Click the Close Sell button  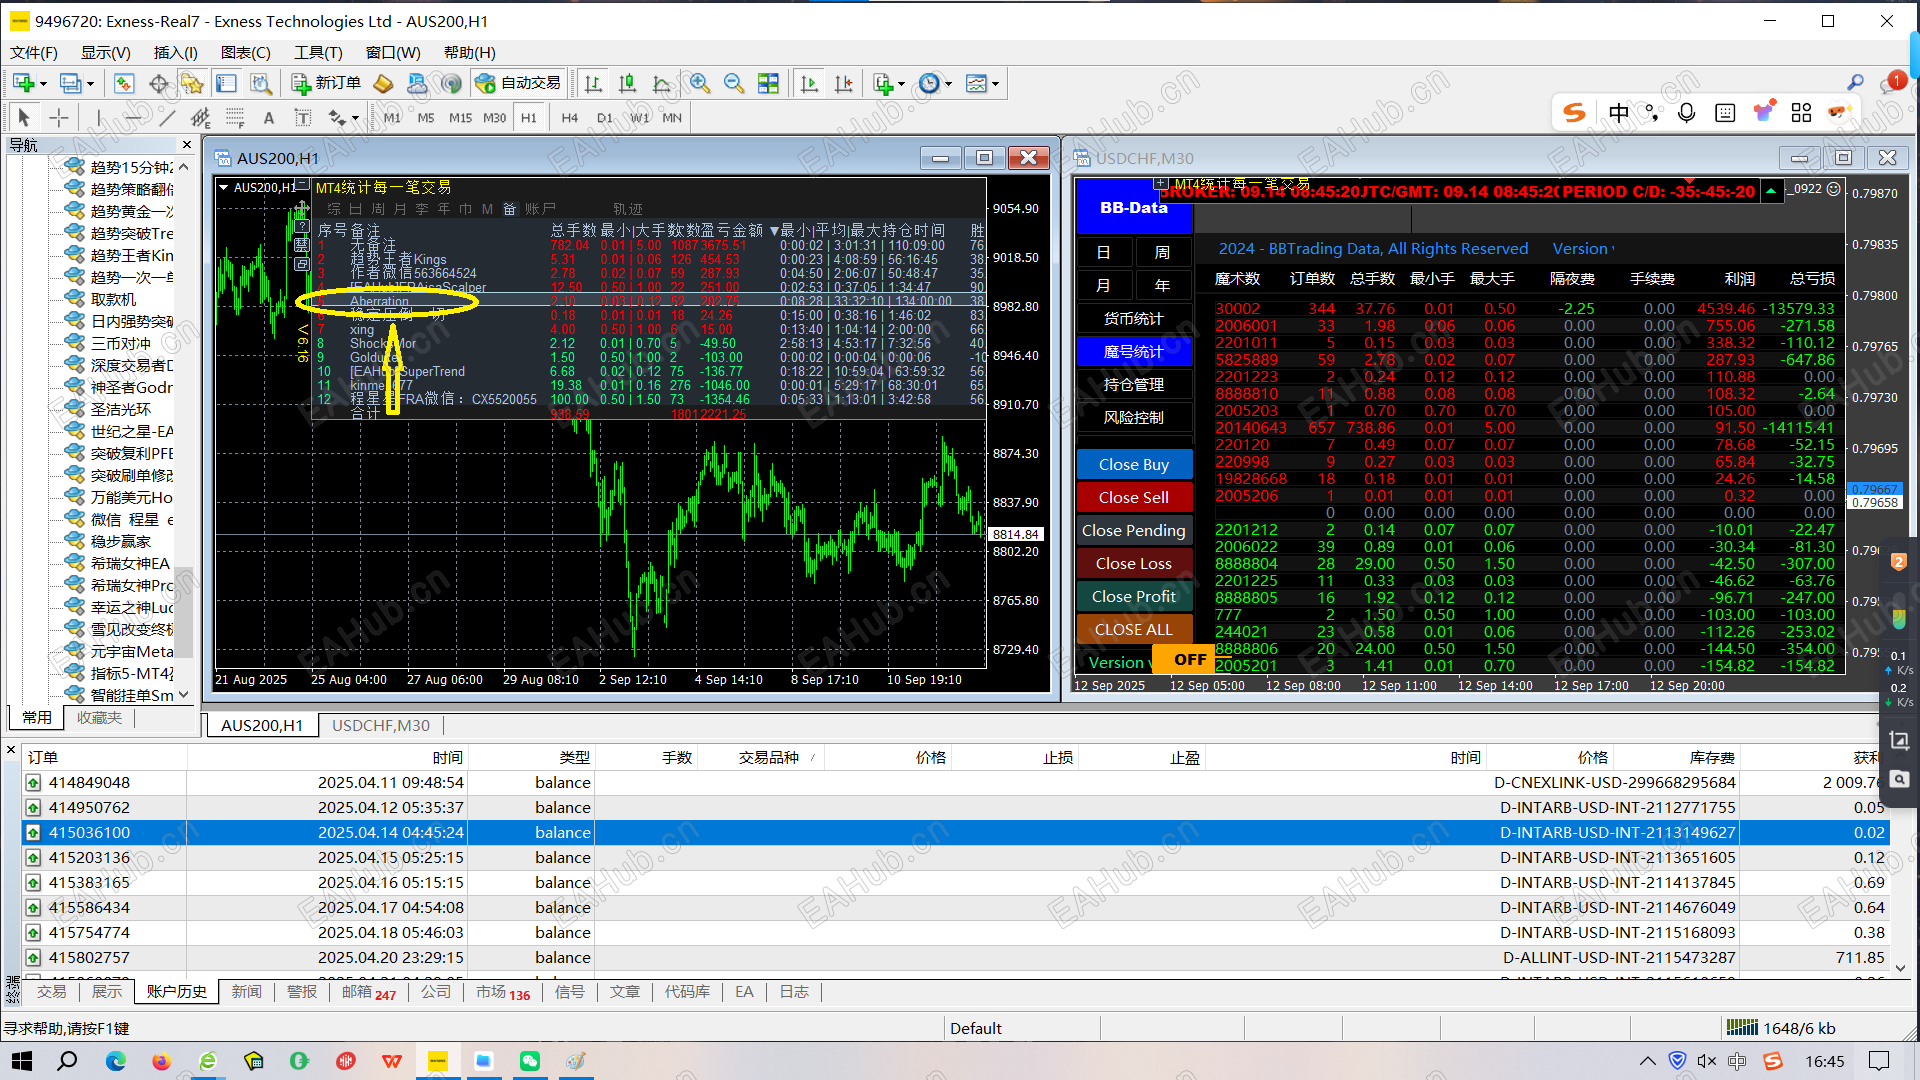pyautogui.click(x=1134, y=498)
